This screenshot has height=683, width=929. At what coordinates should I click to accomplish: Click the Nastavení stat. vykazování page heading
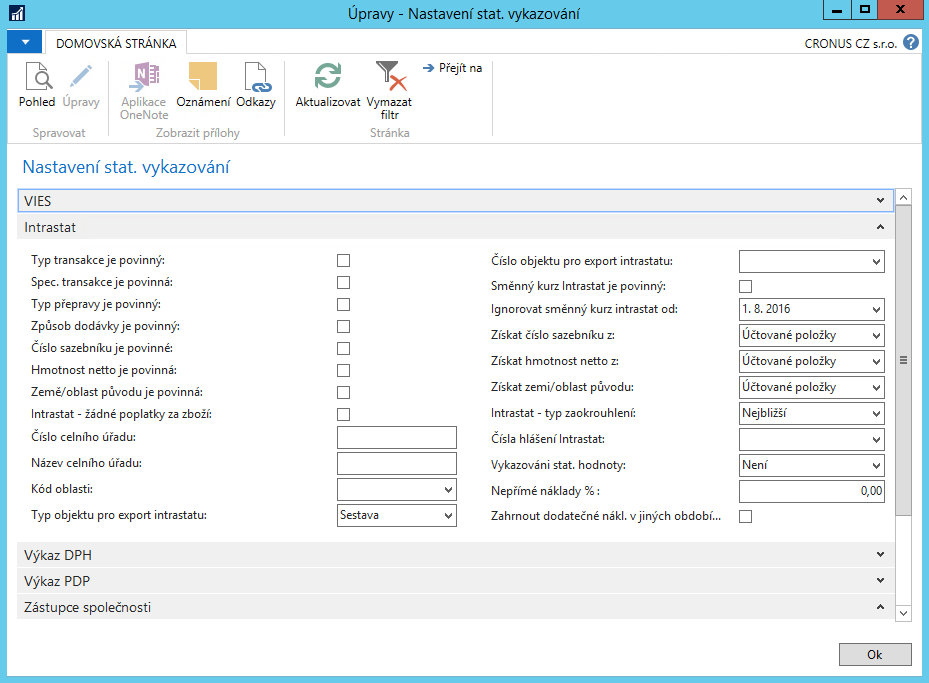126,167
